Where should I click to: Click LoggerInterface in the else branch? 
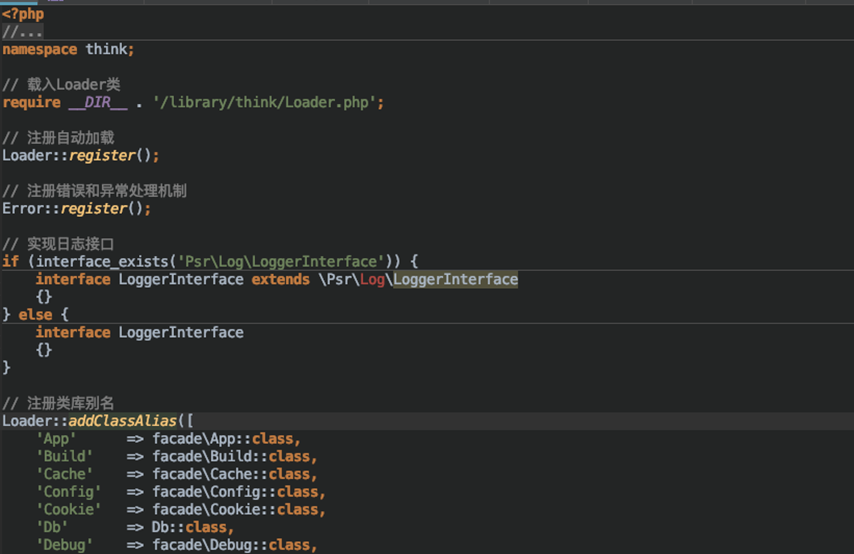pos(181,332)
